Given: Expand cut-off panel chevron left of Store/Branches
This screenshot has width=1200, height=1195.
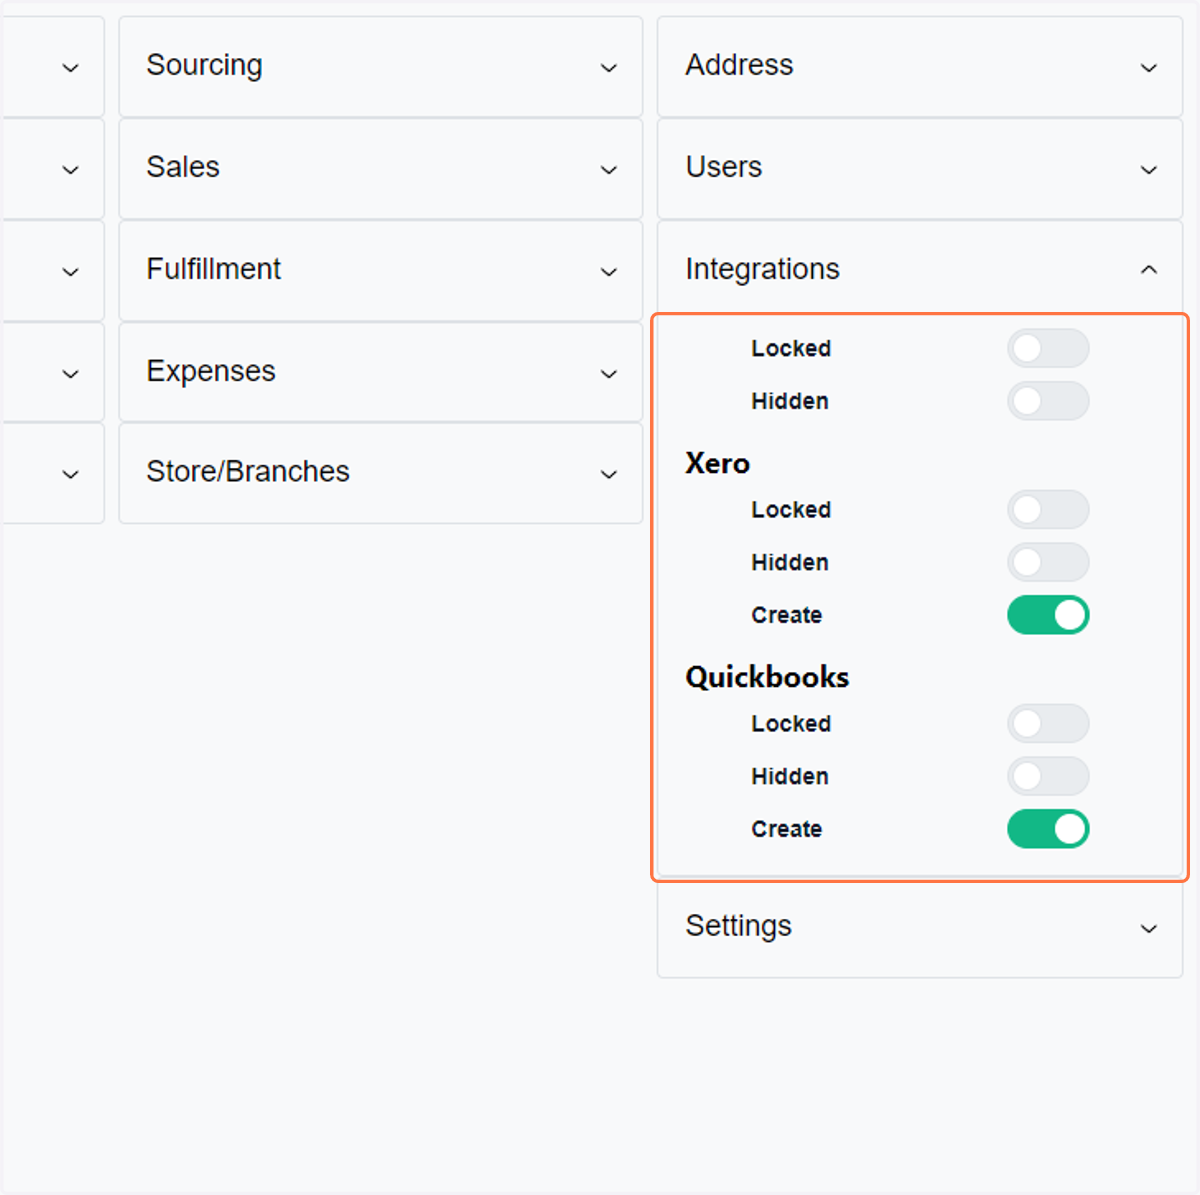Looking at the screenshot, I should coord(70,474).
